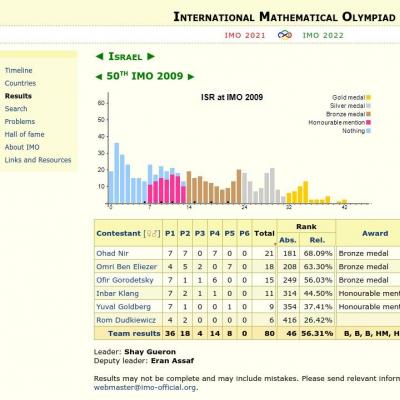Image resolution: width=400 pixels, height=400 pixels.
Task: Click right arrow after 50th IMO 2009
Action: [x=191, y=77]
